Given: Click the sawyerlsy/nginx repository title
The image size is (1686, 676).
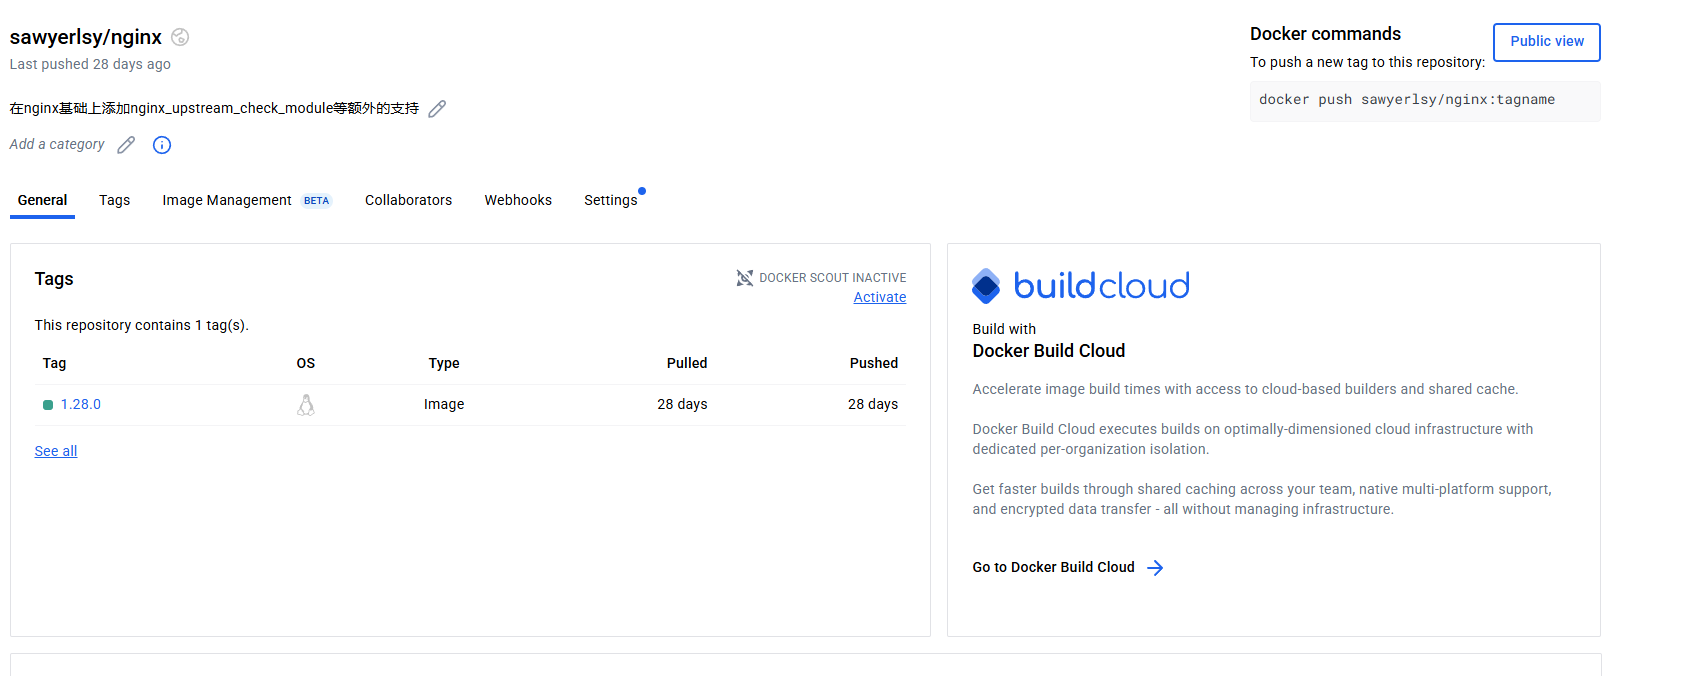Looking at the screenshot, I should click(86, 37).
